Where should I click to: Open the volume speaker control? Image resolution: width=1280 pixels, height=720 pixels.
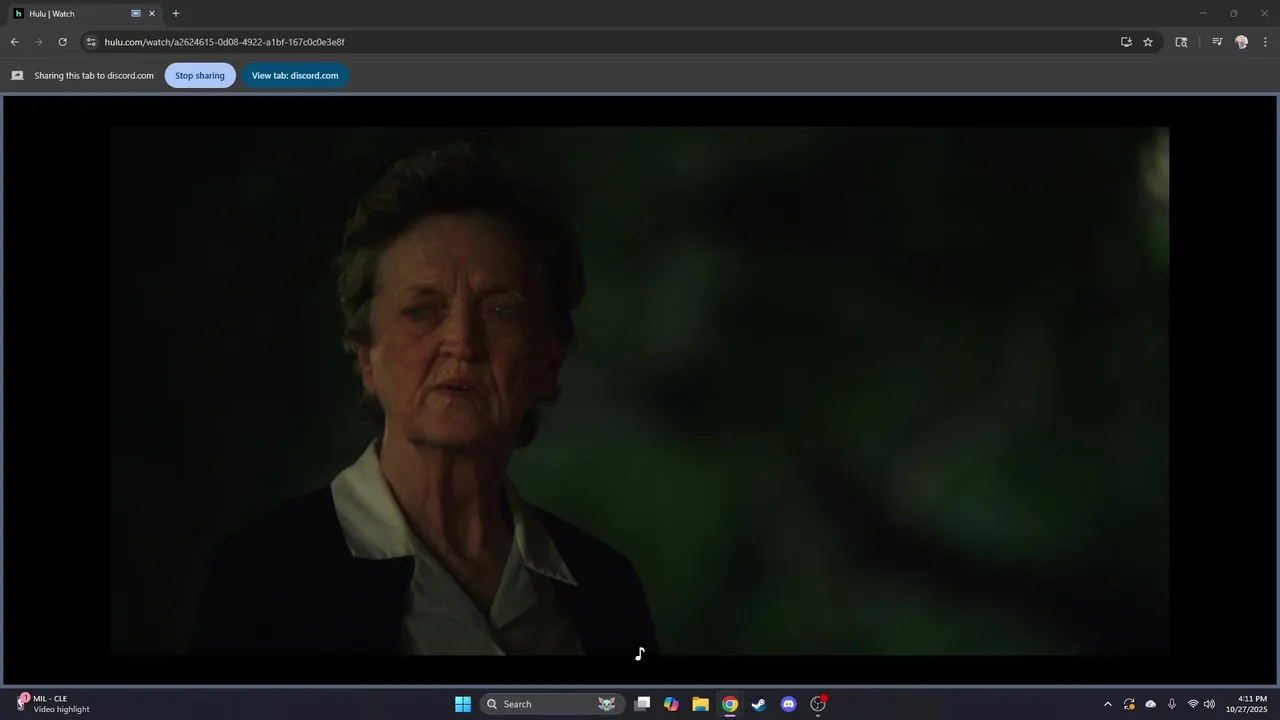pos(1209,704)
